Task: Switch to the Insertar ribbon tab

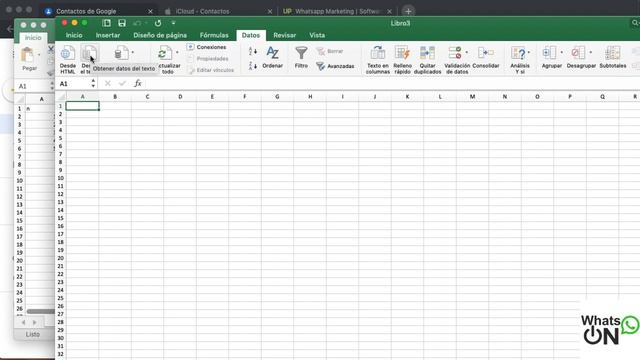Action: click(x=108, y=36)
